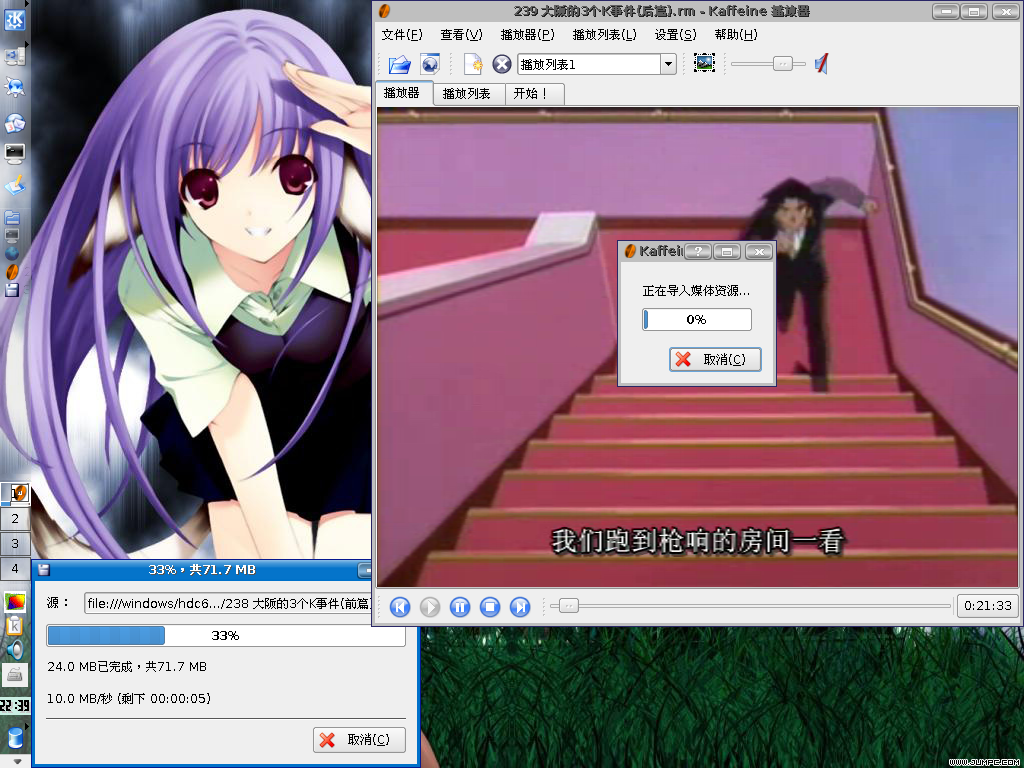Screen dimensions: 1024x768
Task: Skip to the next track
Action: [520, 607]
